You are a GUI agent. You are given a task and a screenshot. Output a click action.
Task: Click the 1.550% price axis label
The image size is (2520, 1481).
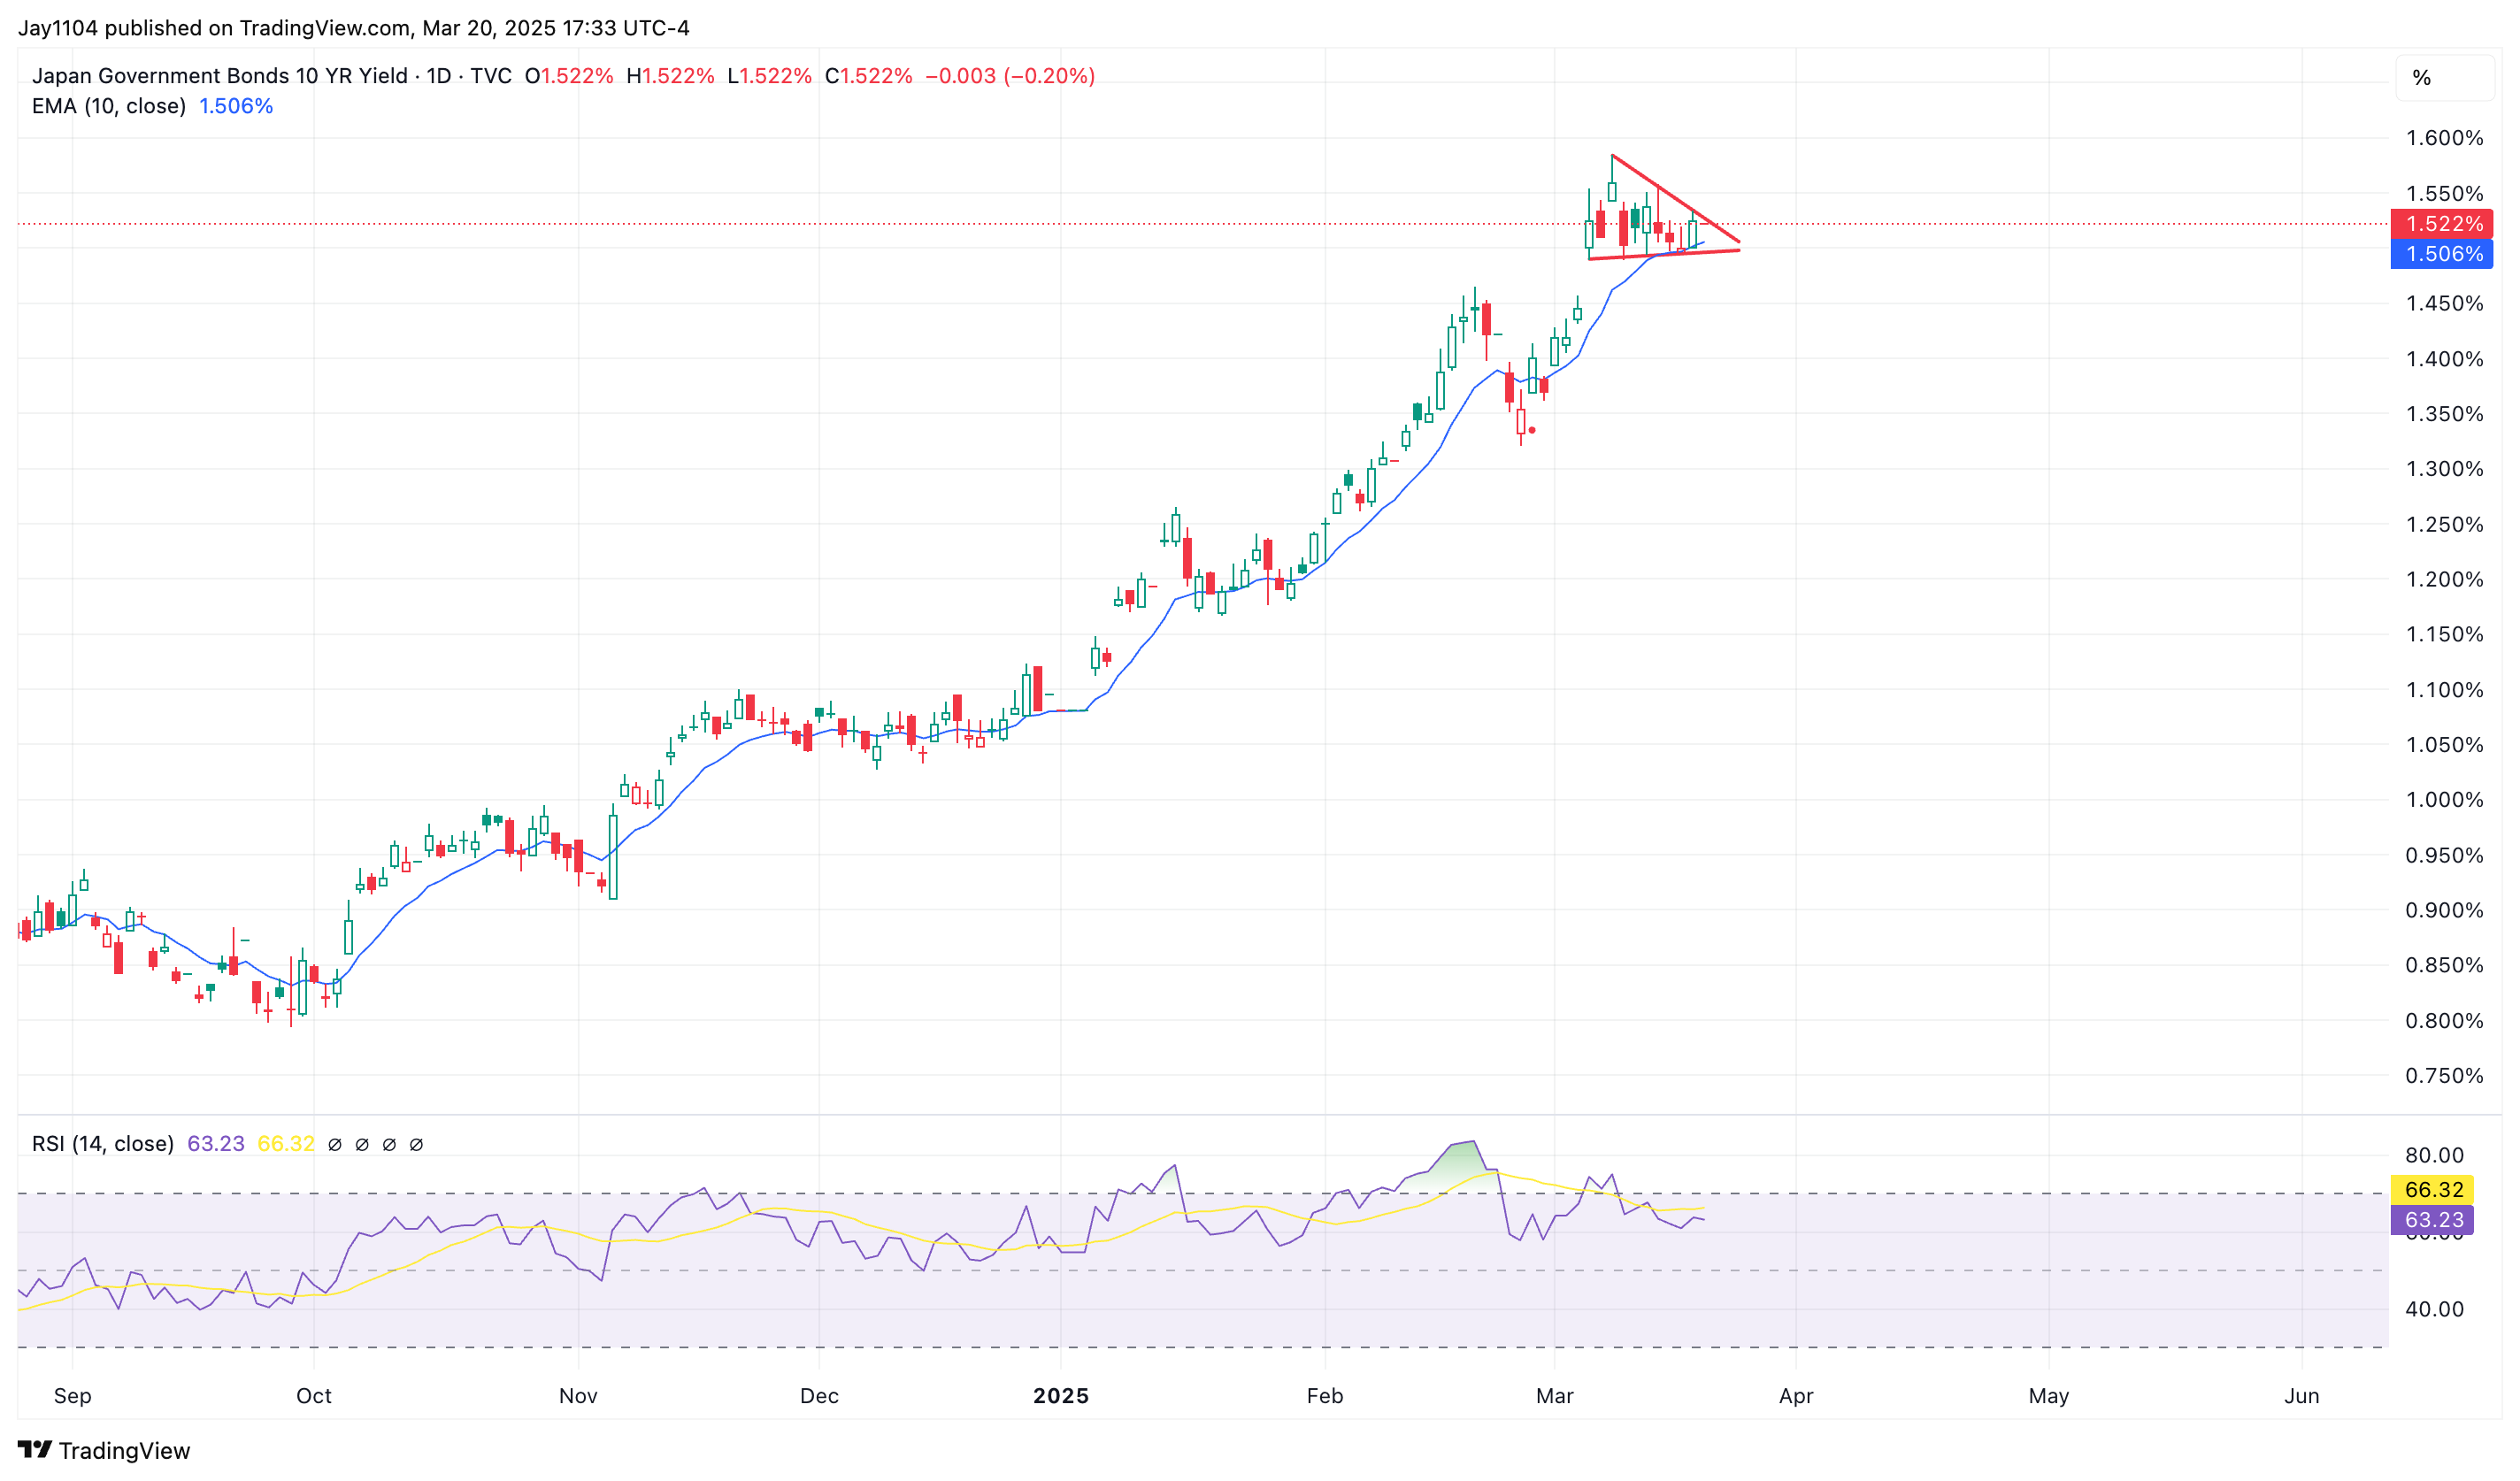pos(2444,193)
